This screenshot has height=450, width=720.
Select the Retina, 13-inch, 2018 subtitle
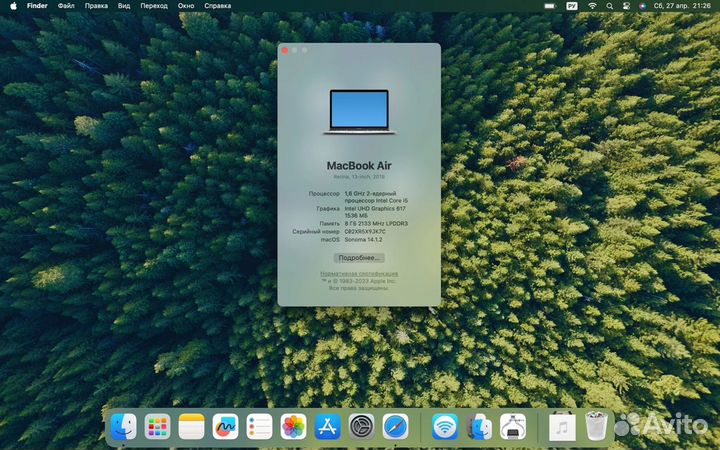click(x=359, y=177)
